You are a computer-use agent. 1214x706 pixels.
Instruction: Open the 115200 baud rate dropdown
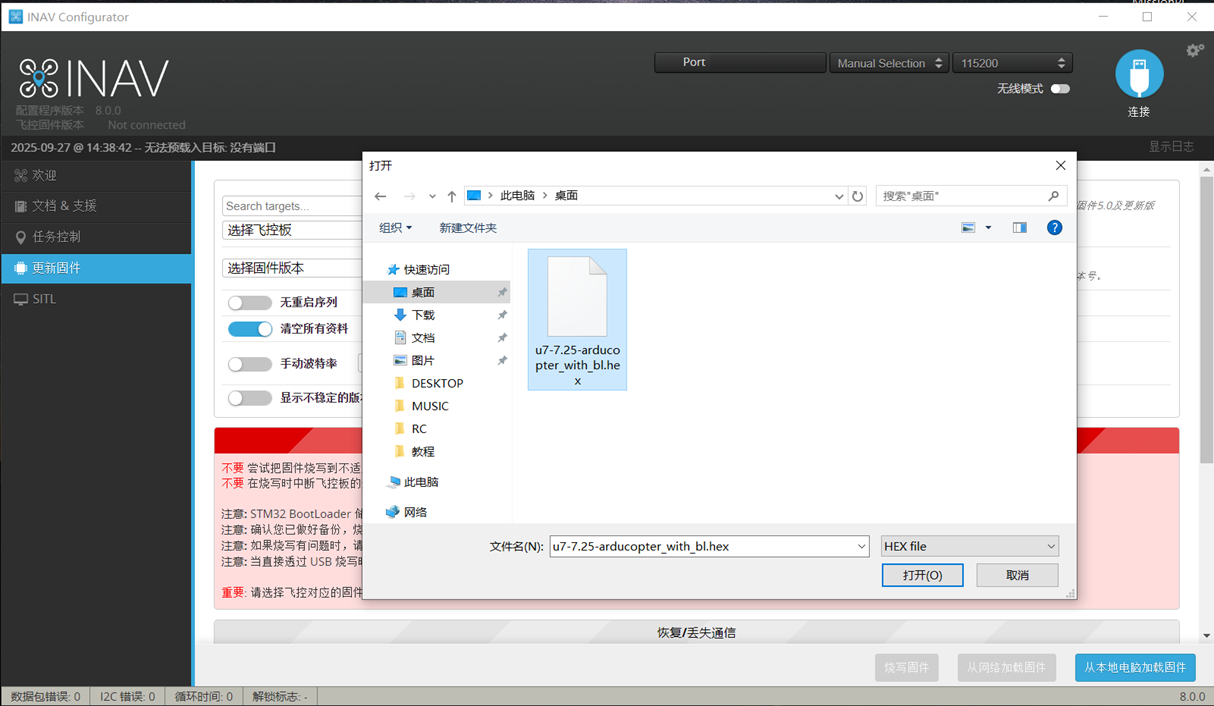[1013, 63]
